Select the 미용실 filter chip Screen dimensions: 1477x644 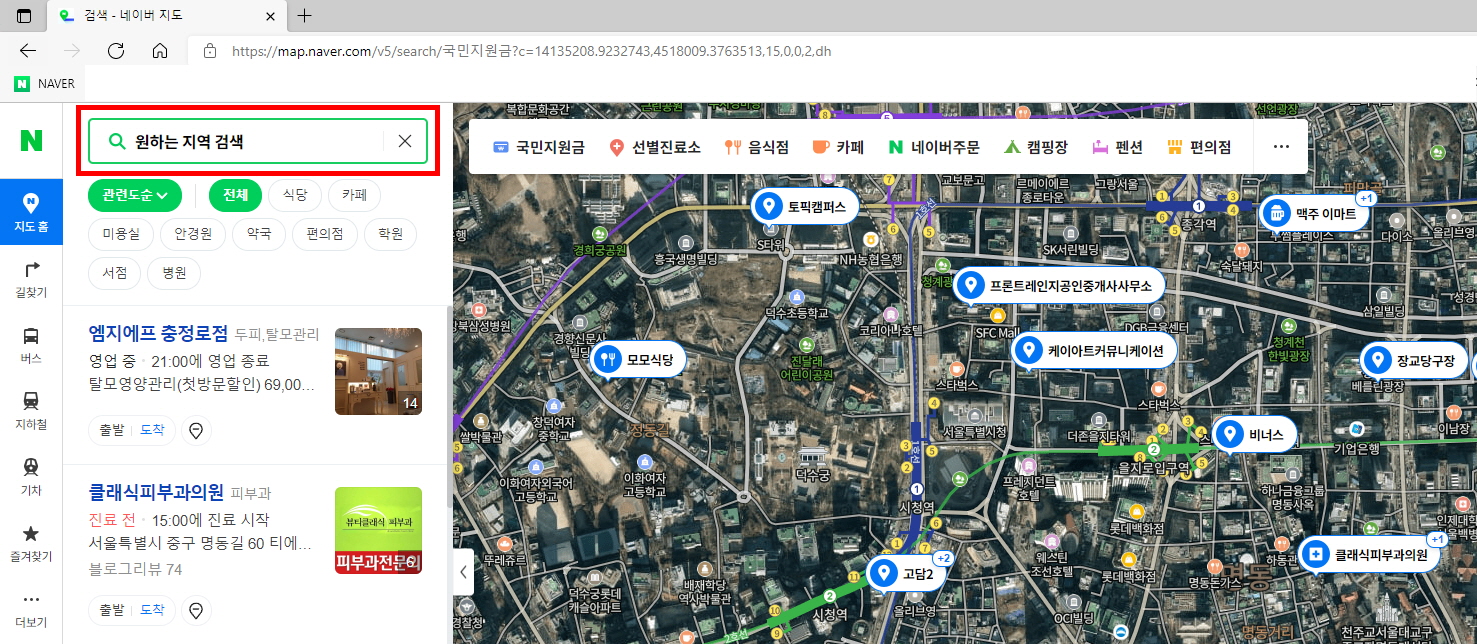click(x=121, y=234)
